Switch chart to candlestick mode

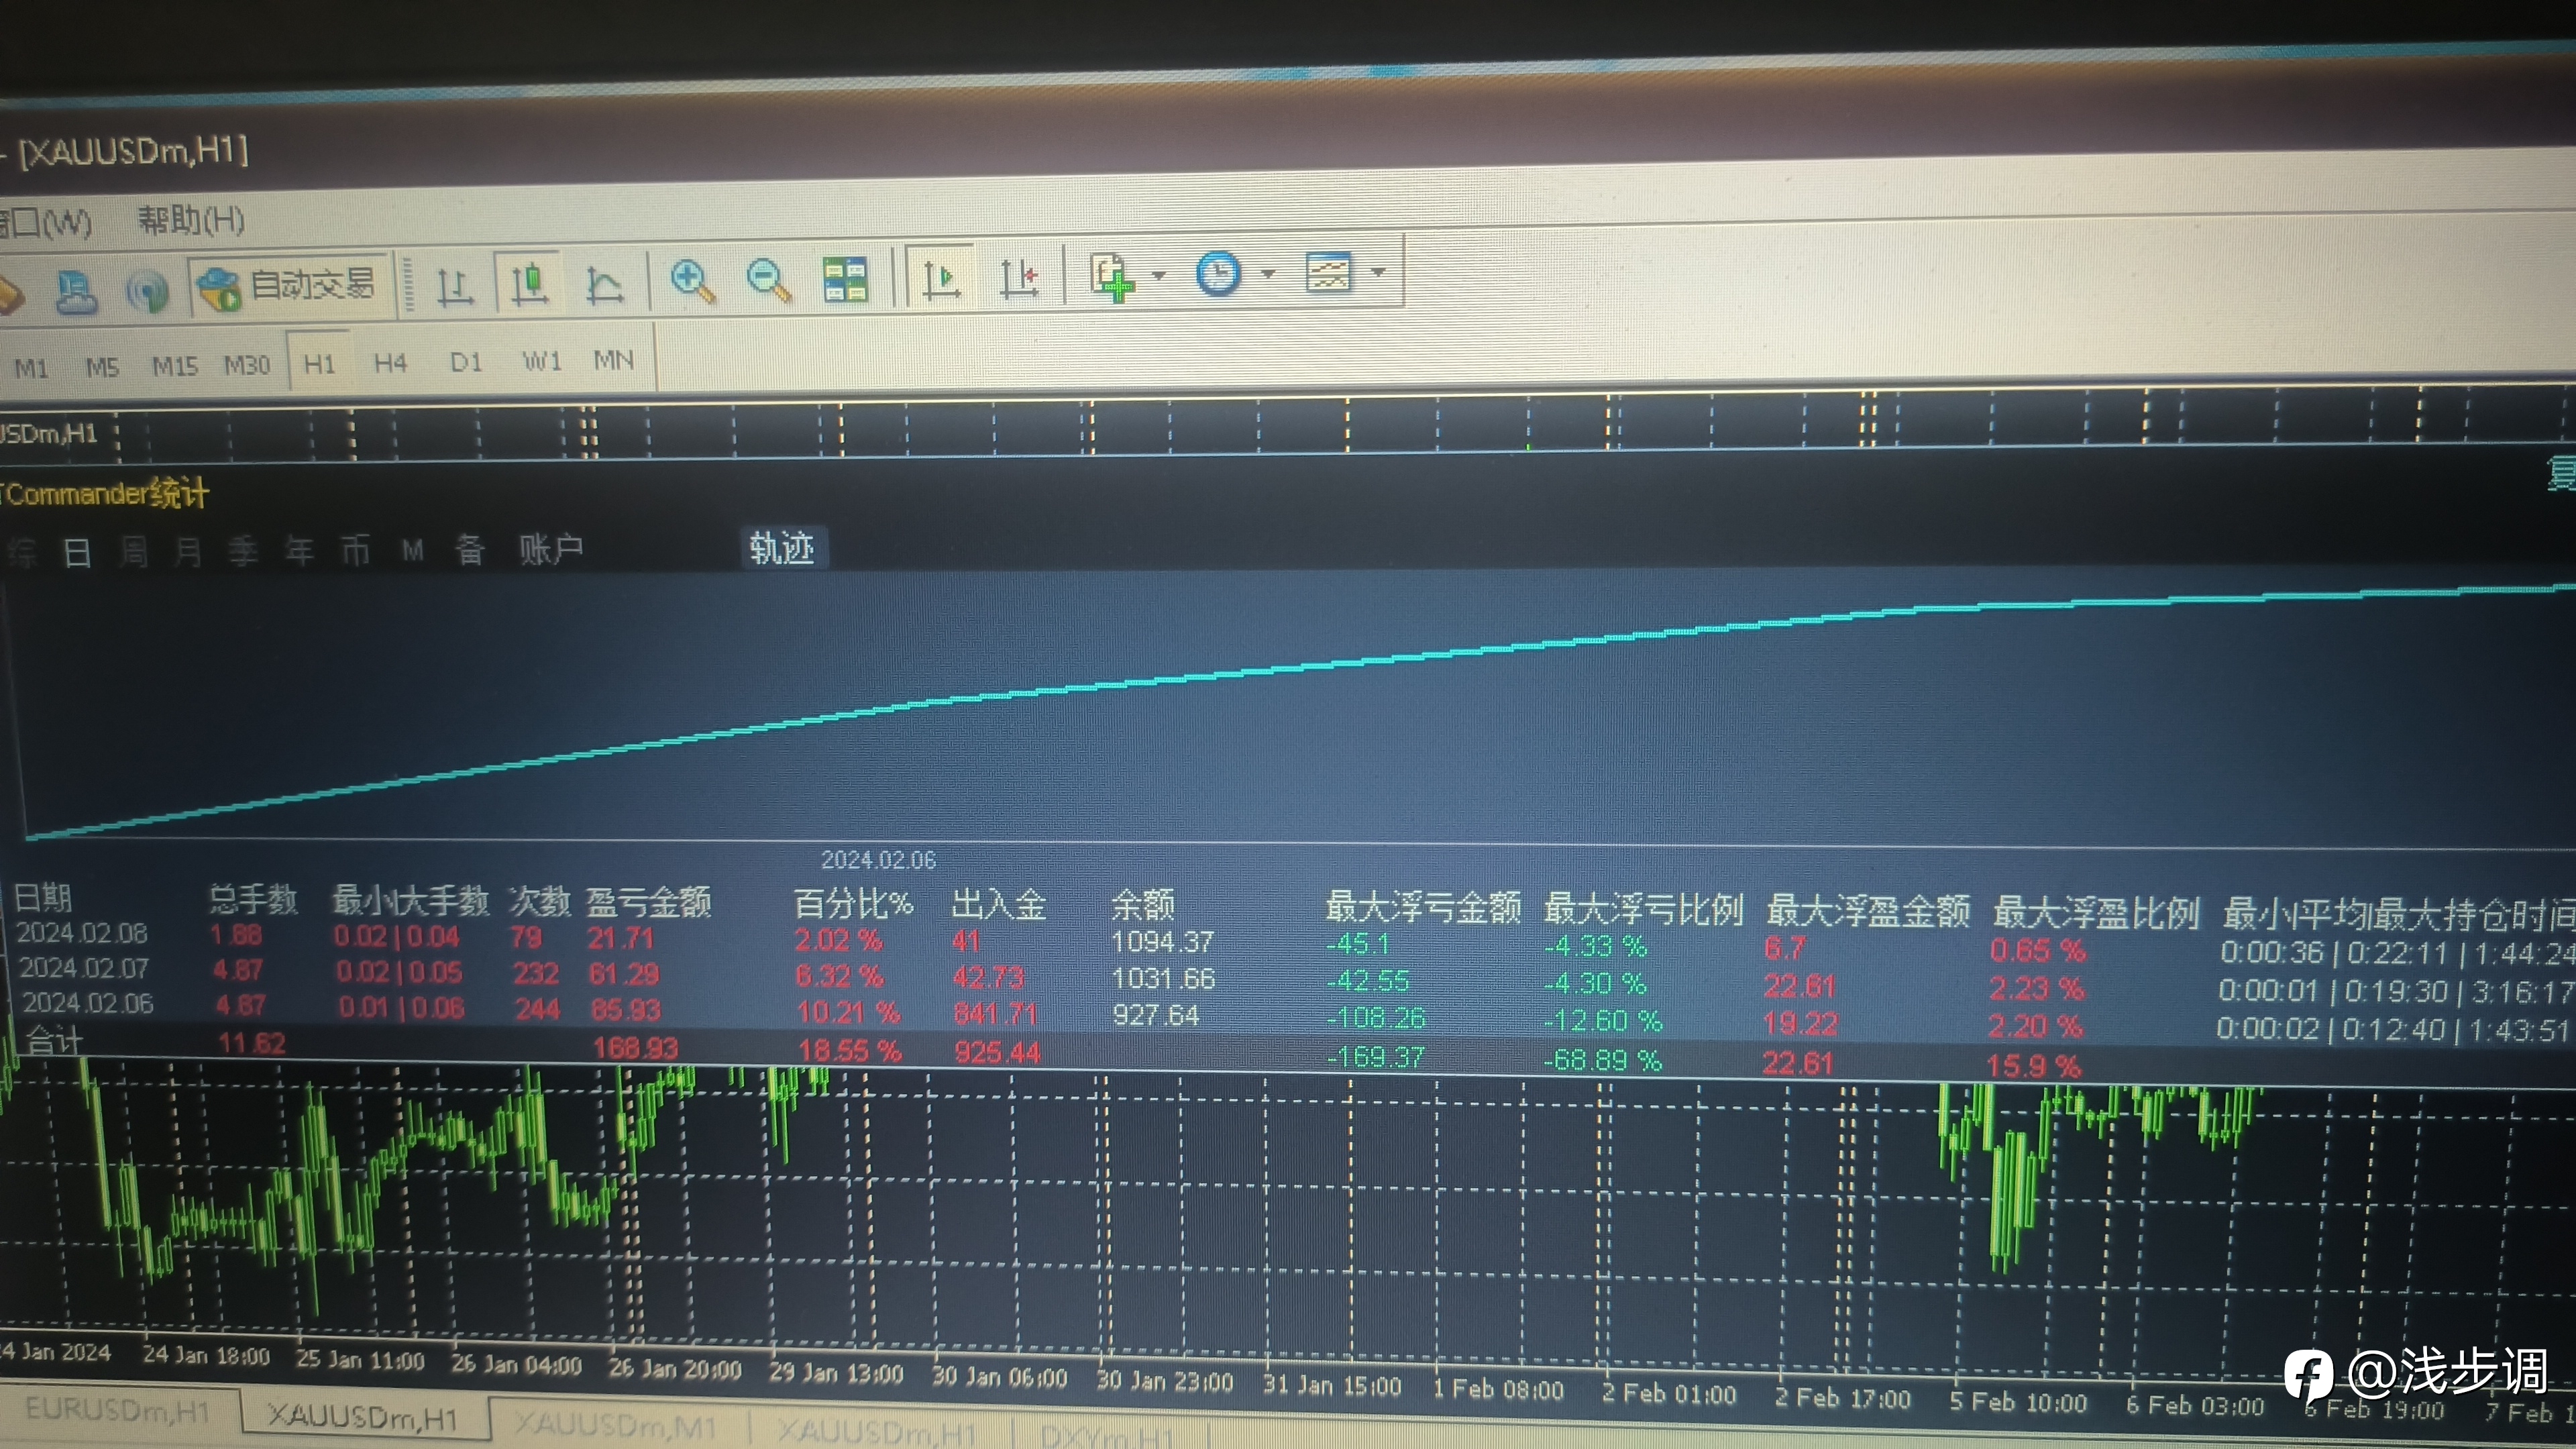529,283
